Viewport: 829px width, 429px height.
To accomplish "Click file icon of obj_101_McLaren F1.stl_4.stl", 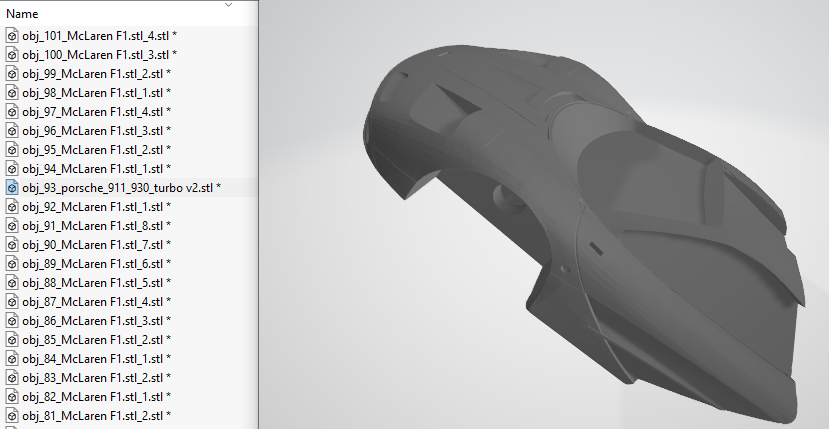I will point(12,35).
